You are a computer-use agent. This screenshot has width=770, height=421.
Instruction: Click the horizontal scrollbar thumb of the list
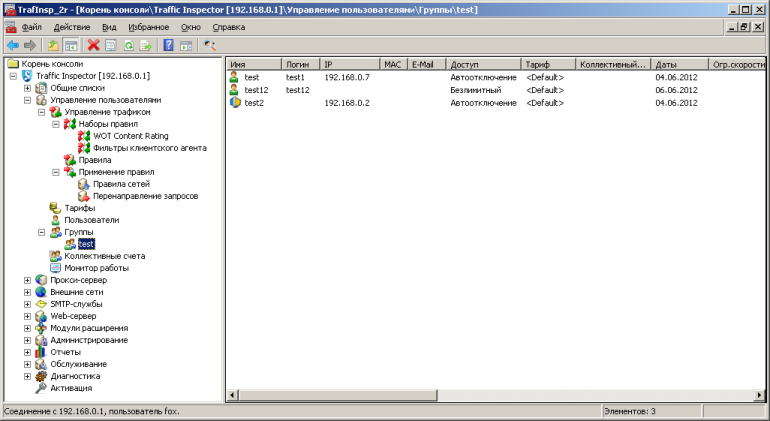[338, 395]
